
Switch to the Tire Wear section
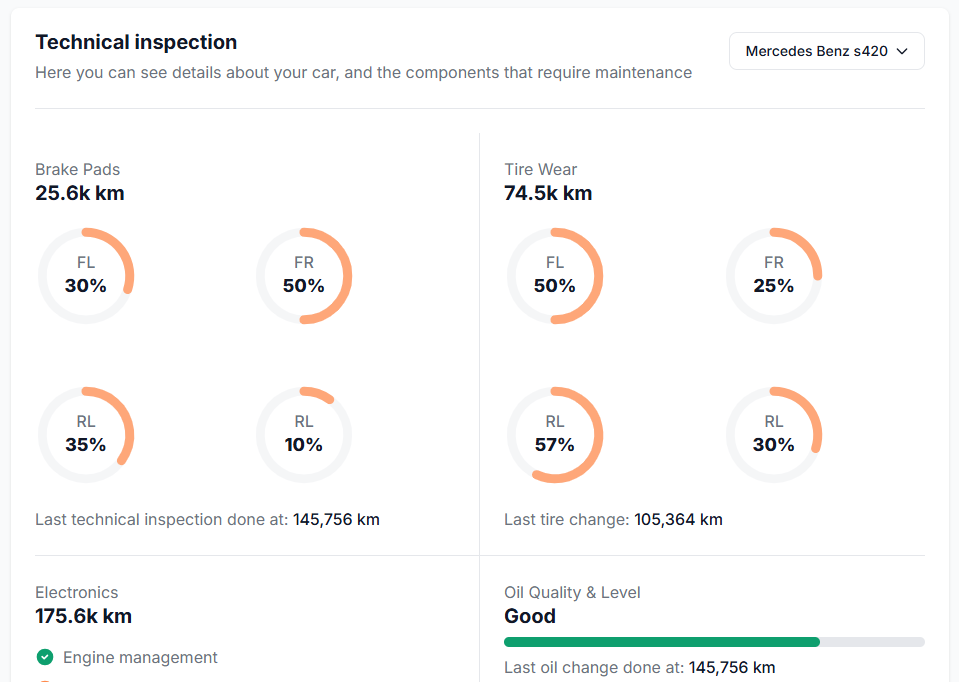pos(538,169)
